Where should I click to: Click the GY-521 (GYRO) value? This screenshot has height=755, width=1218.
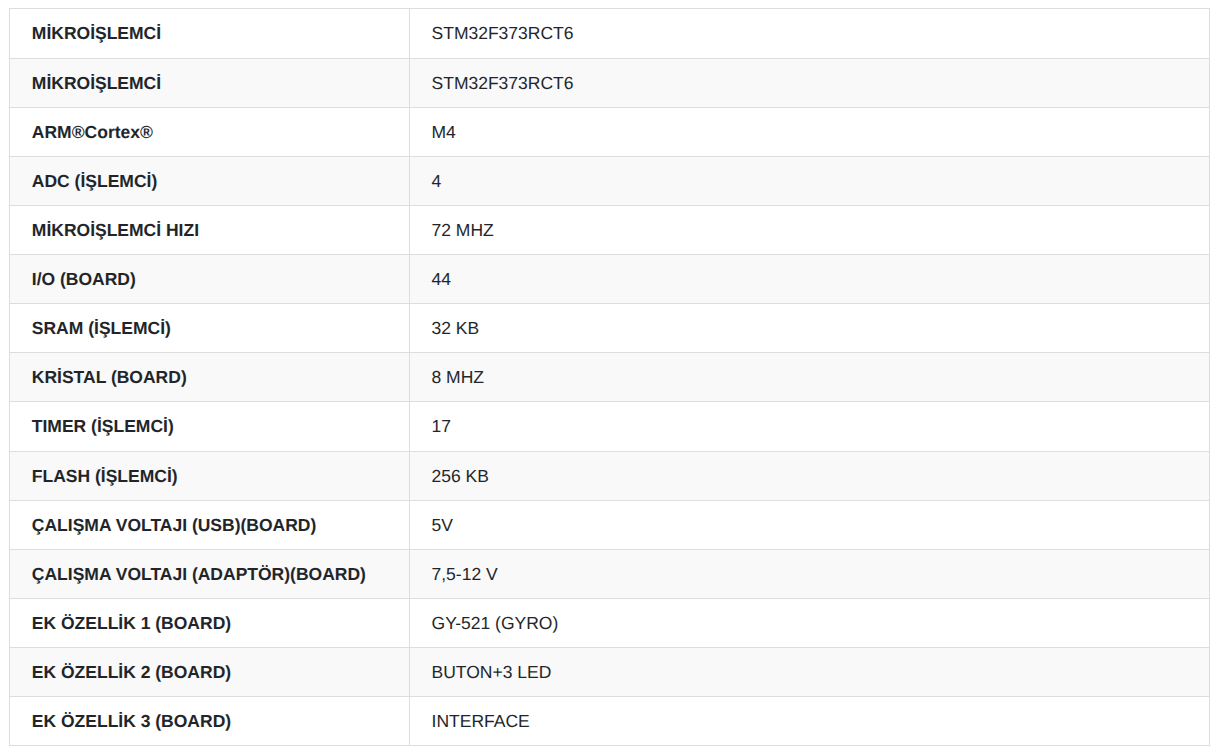495,623
